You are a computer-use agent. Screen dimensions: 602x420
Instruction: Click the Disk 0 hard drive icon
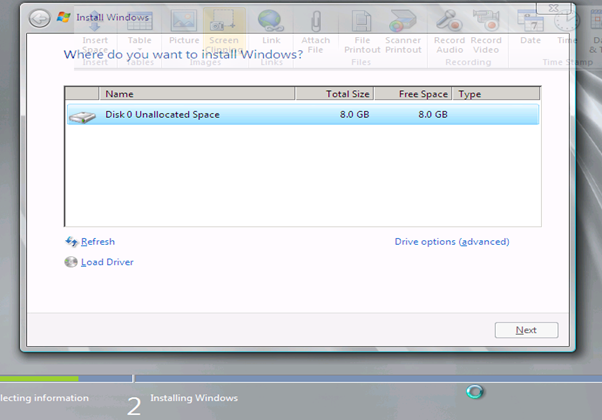(x=82, y=117)
